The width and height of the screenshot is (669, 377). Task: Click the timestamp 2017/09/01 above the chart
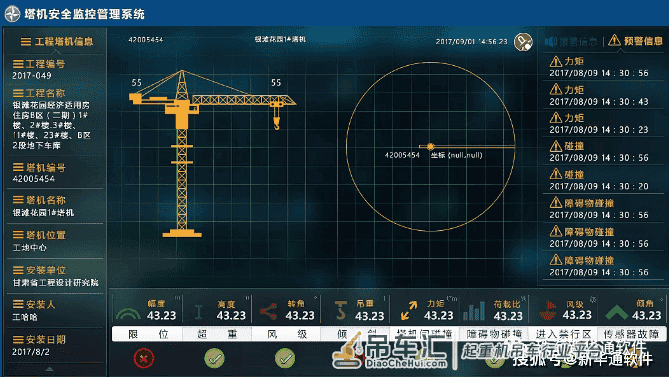tap(471, 41)
